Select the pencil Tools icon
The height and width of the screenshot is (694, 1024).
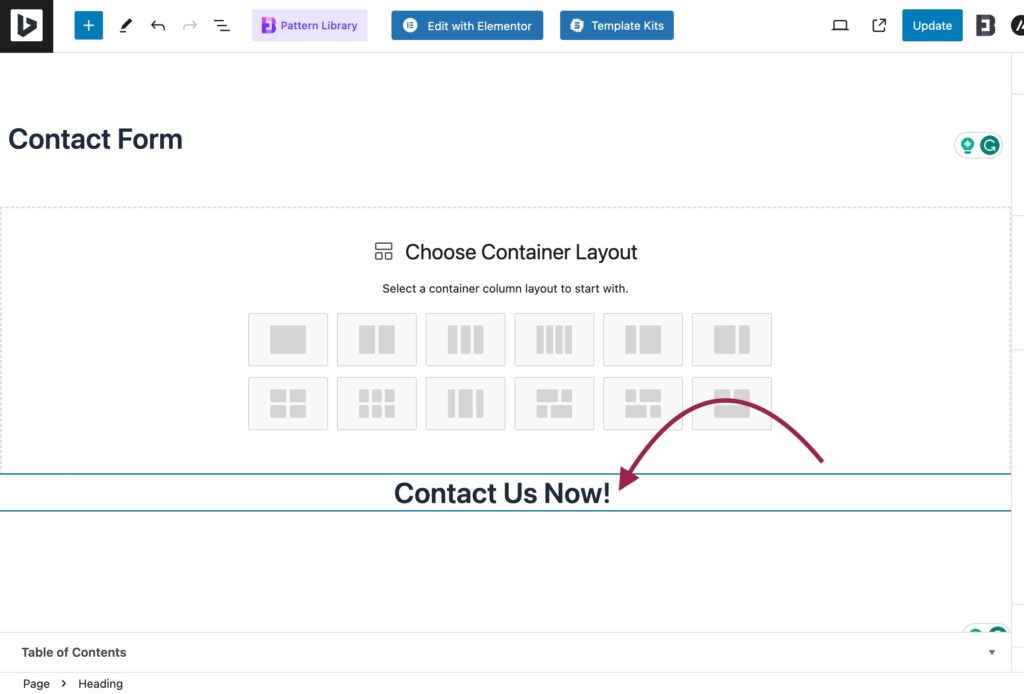[126, 25]
